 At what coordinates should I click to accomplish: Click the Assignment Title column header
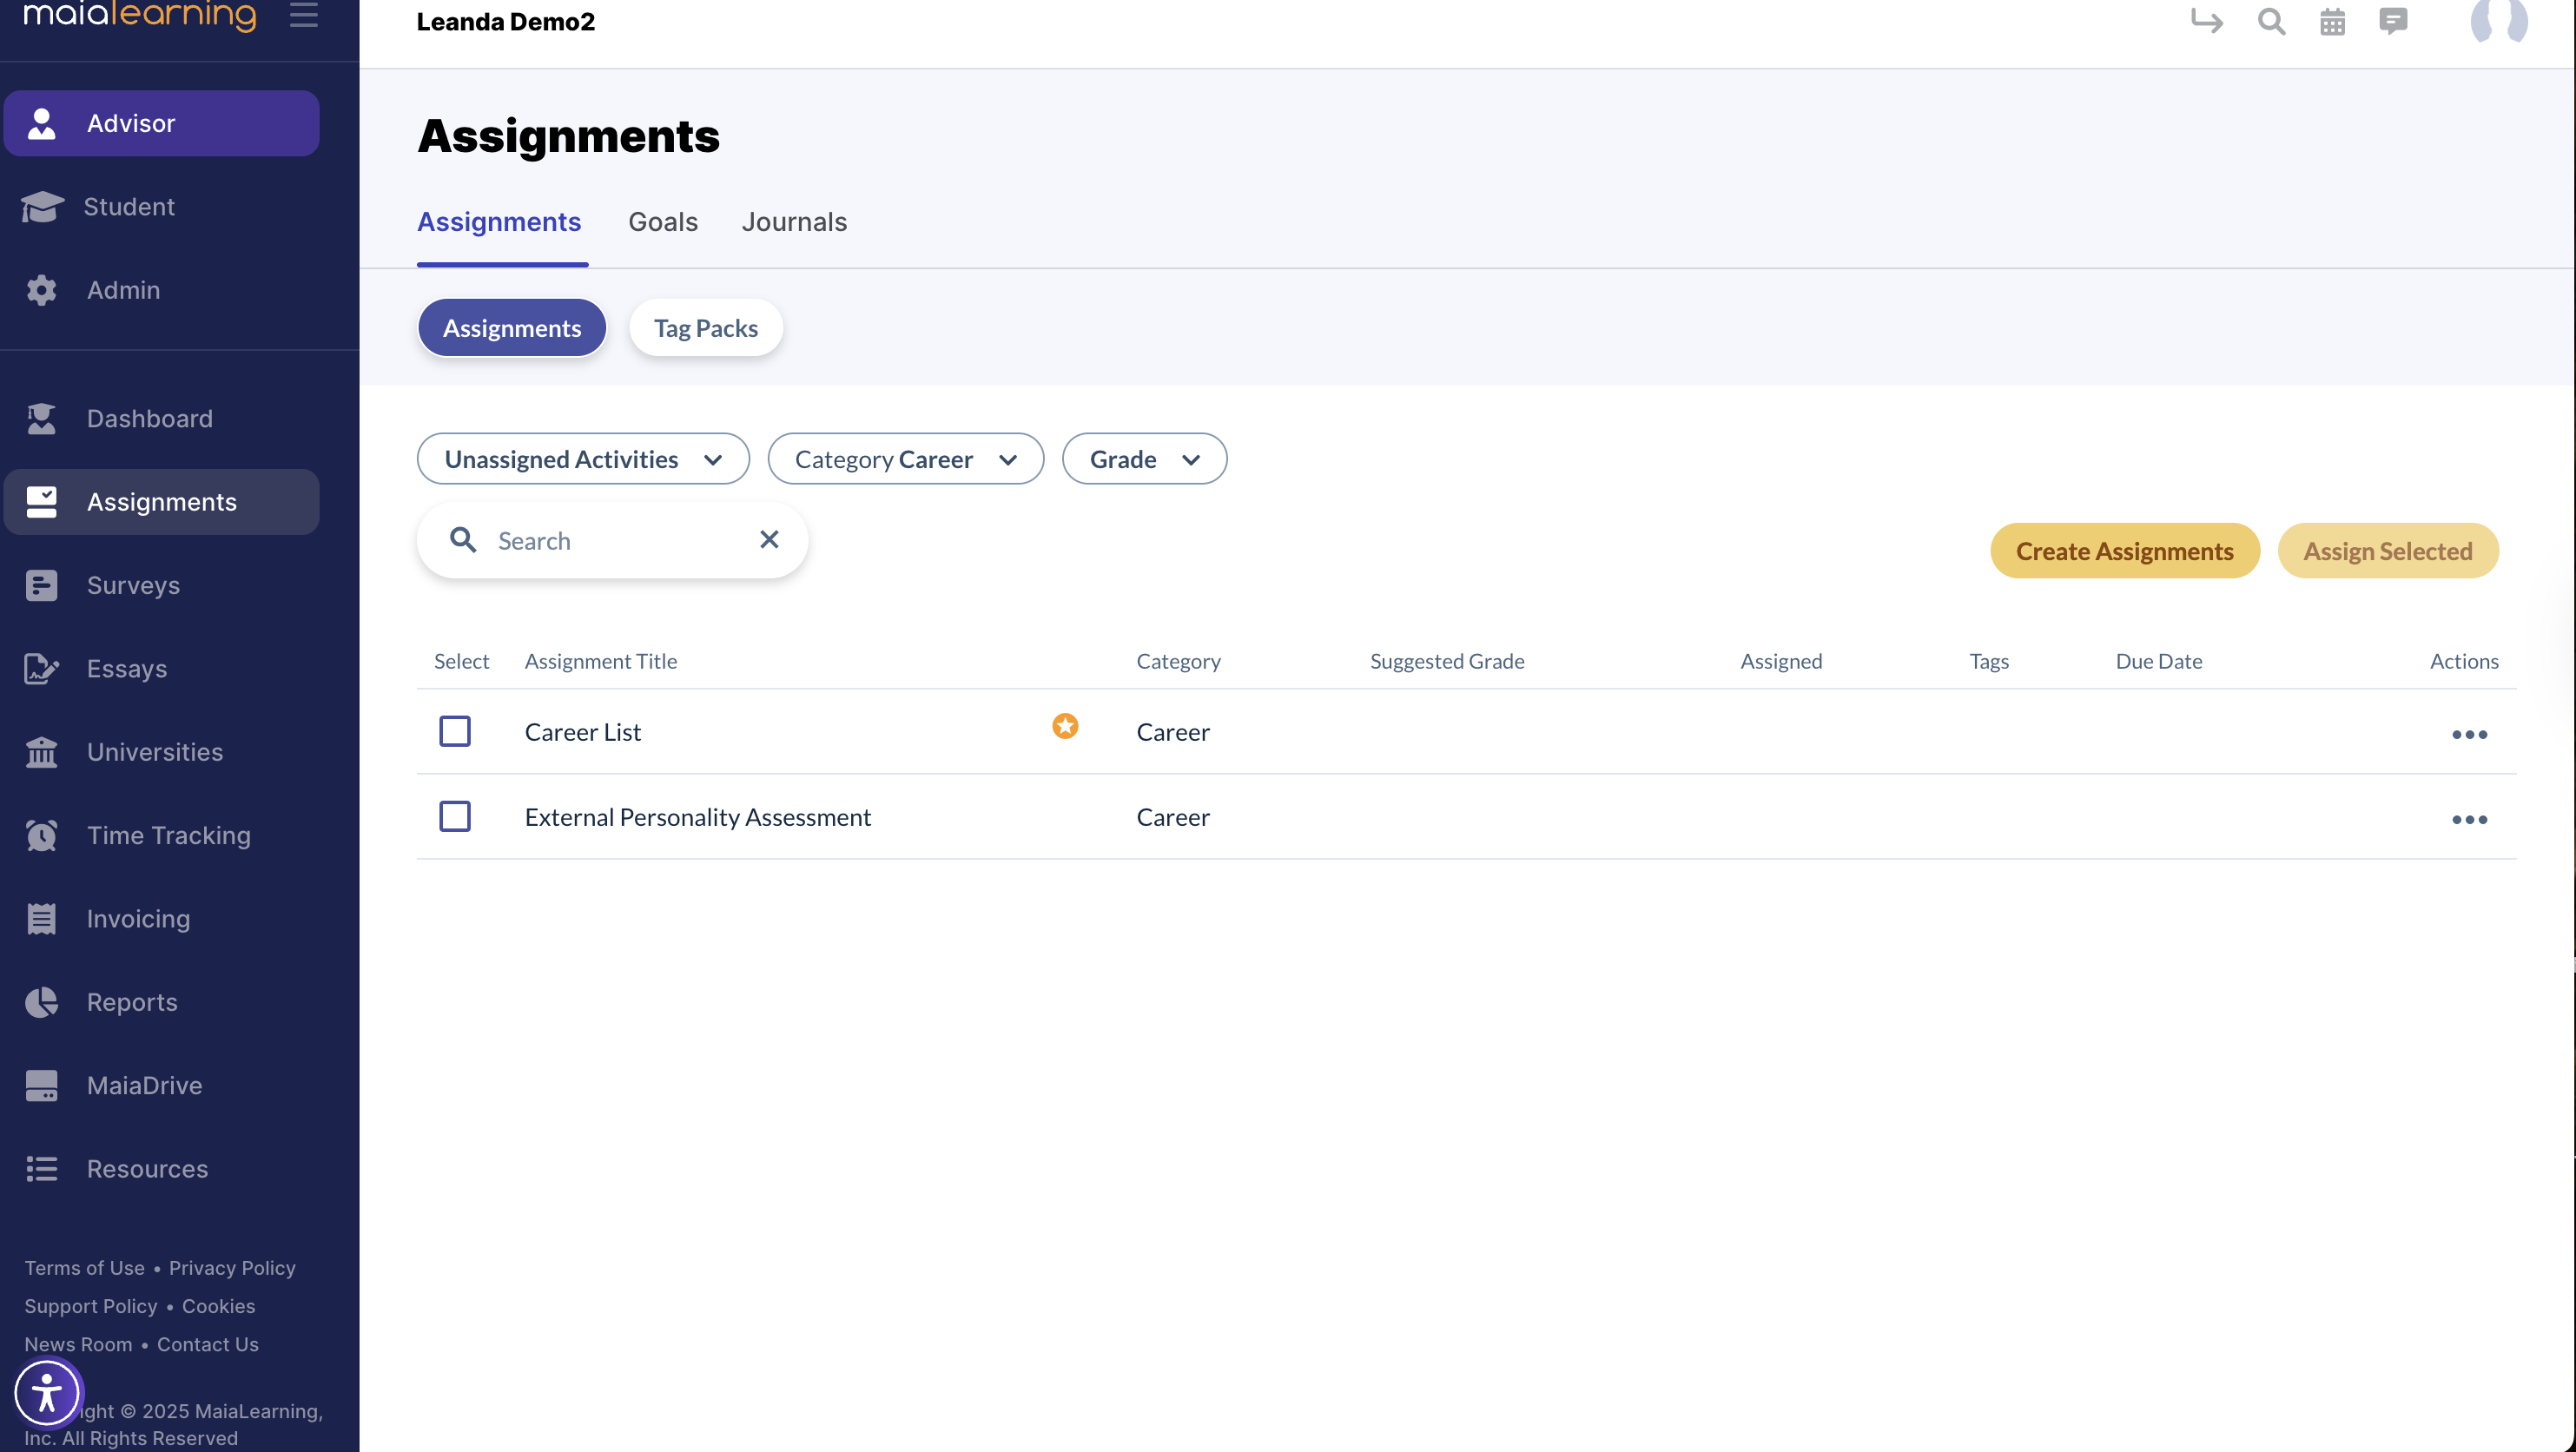click(601, 661)
